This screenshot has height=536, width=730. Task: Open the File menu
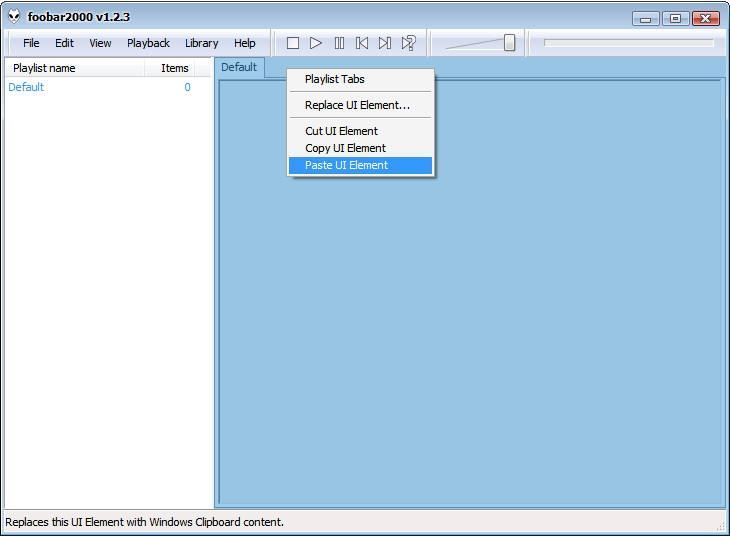[x=31, y=43]
